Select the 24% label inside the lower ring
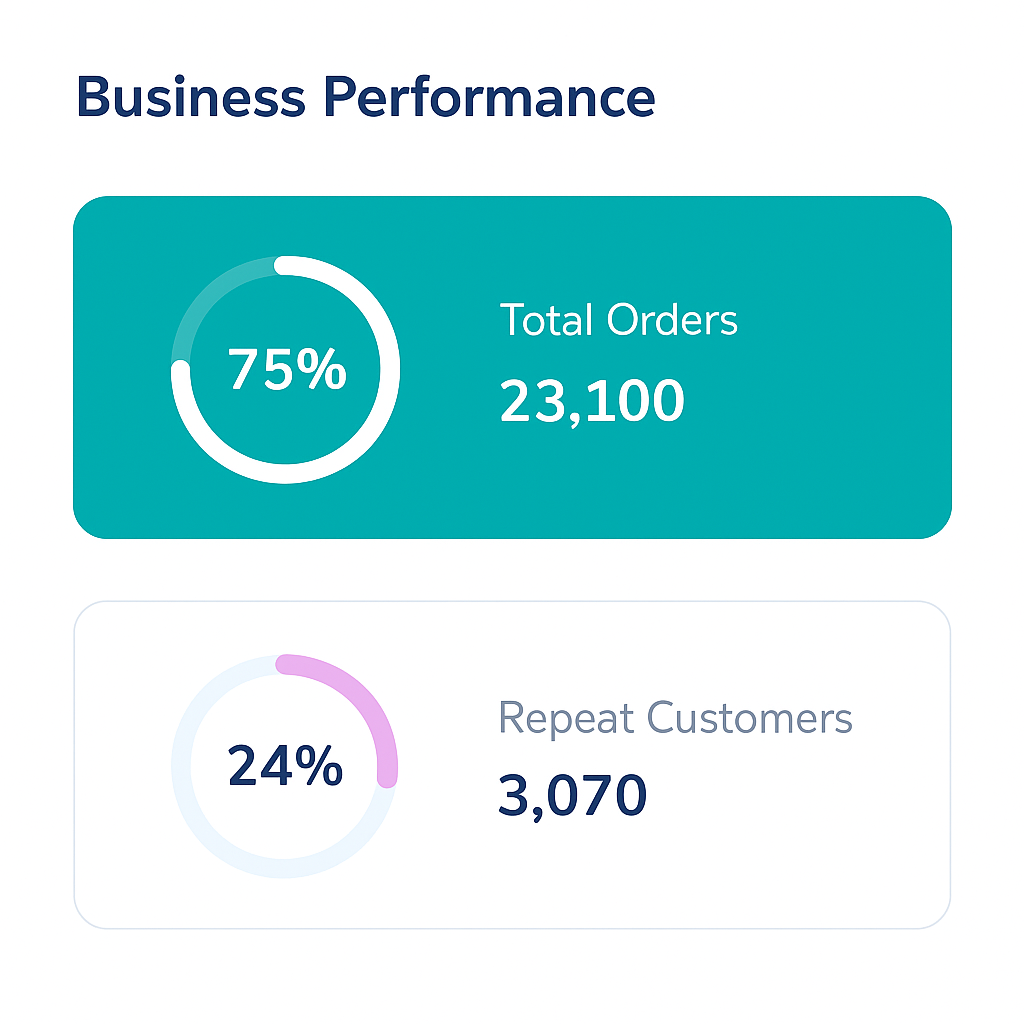 click(x=285, y=767)
